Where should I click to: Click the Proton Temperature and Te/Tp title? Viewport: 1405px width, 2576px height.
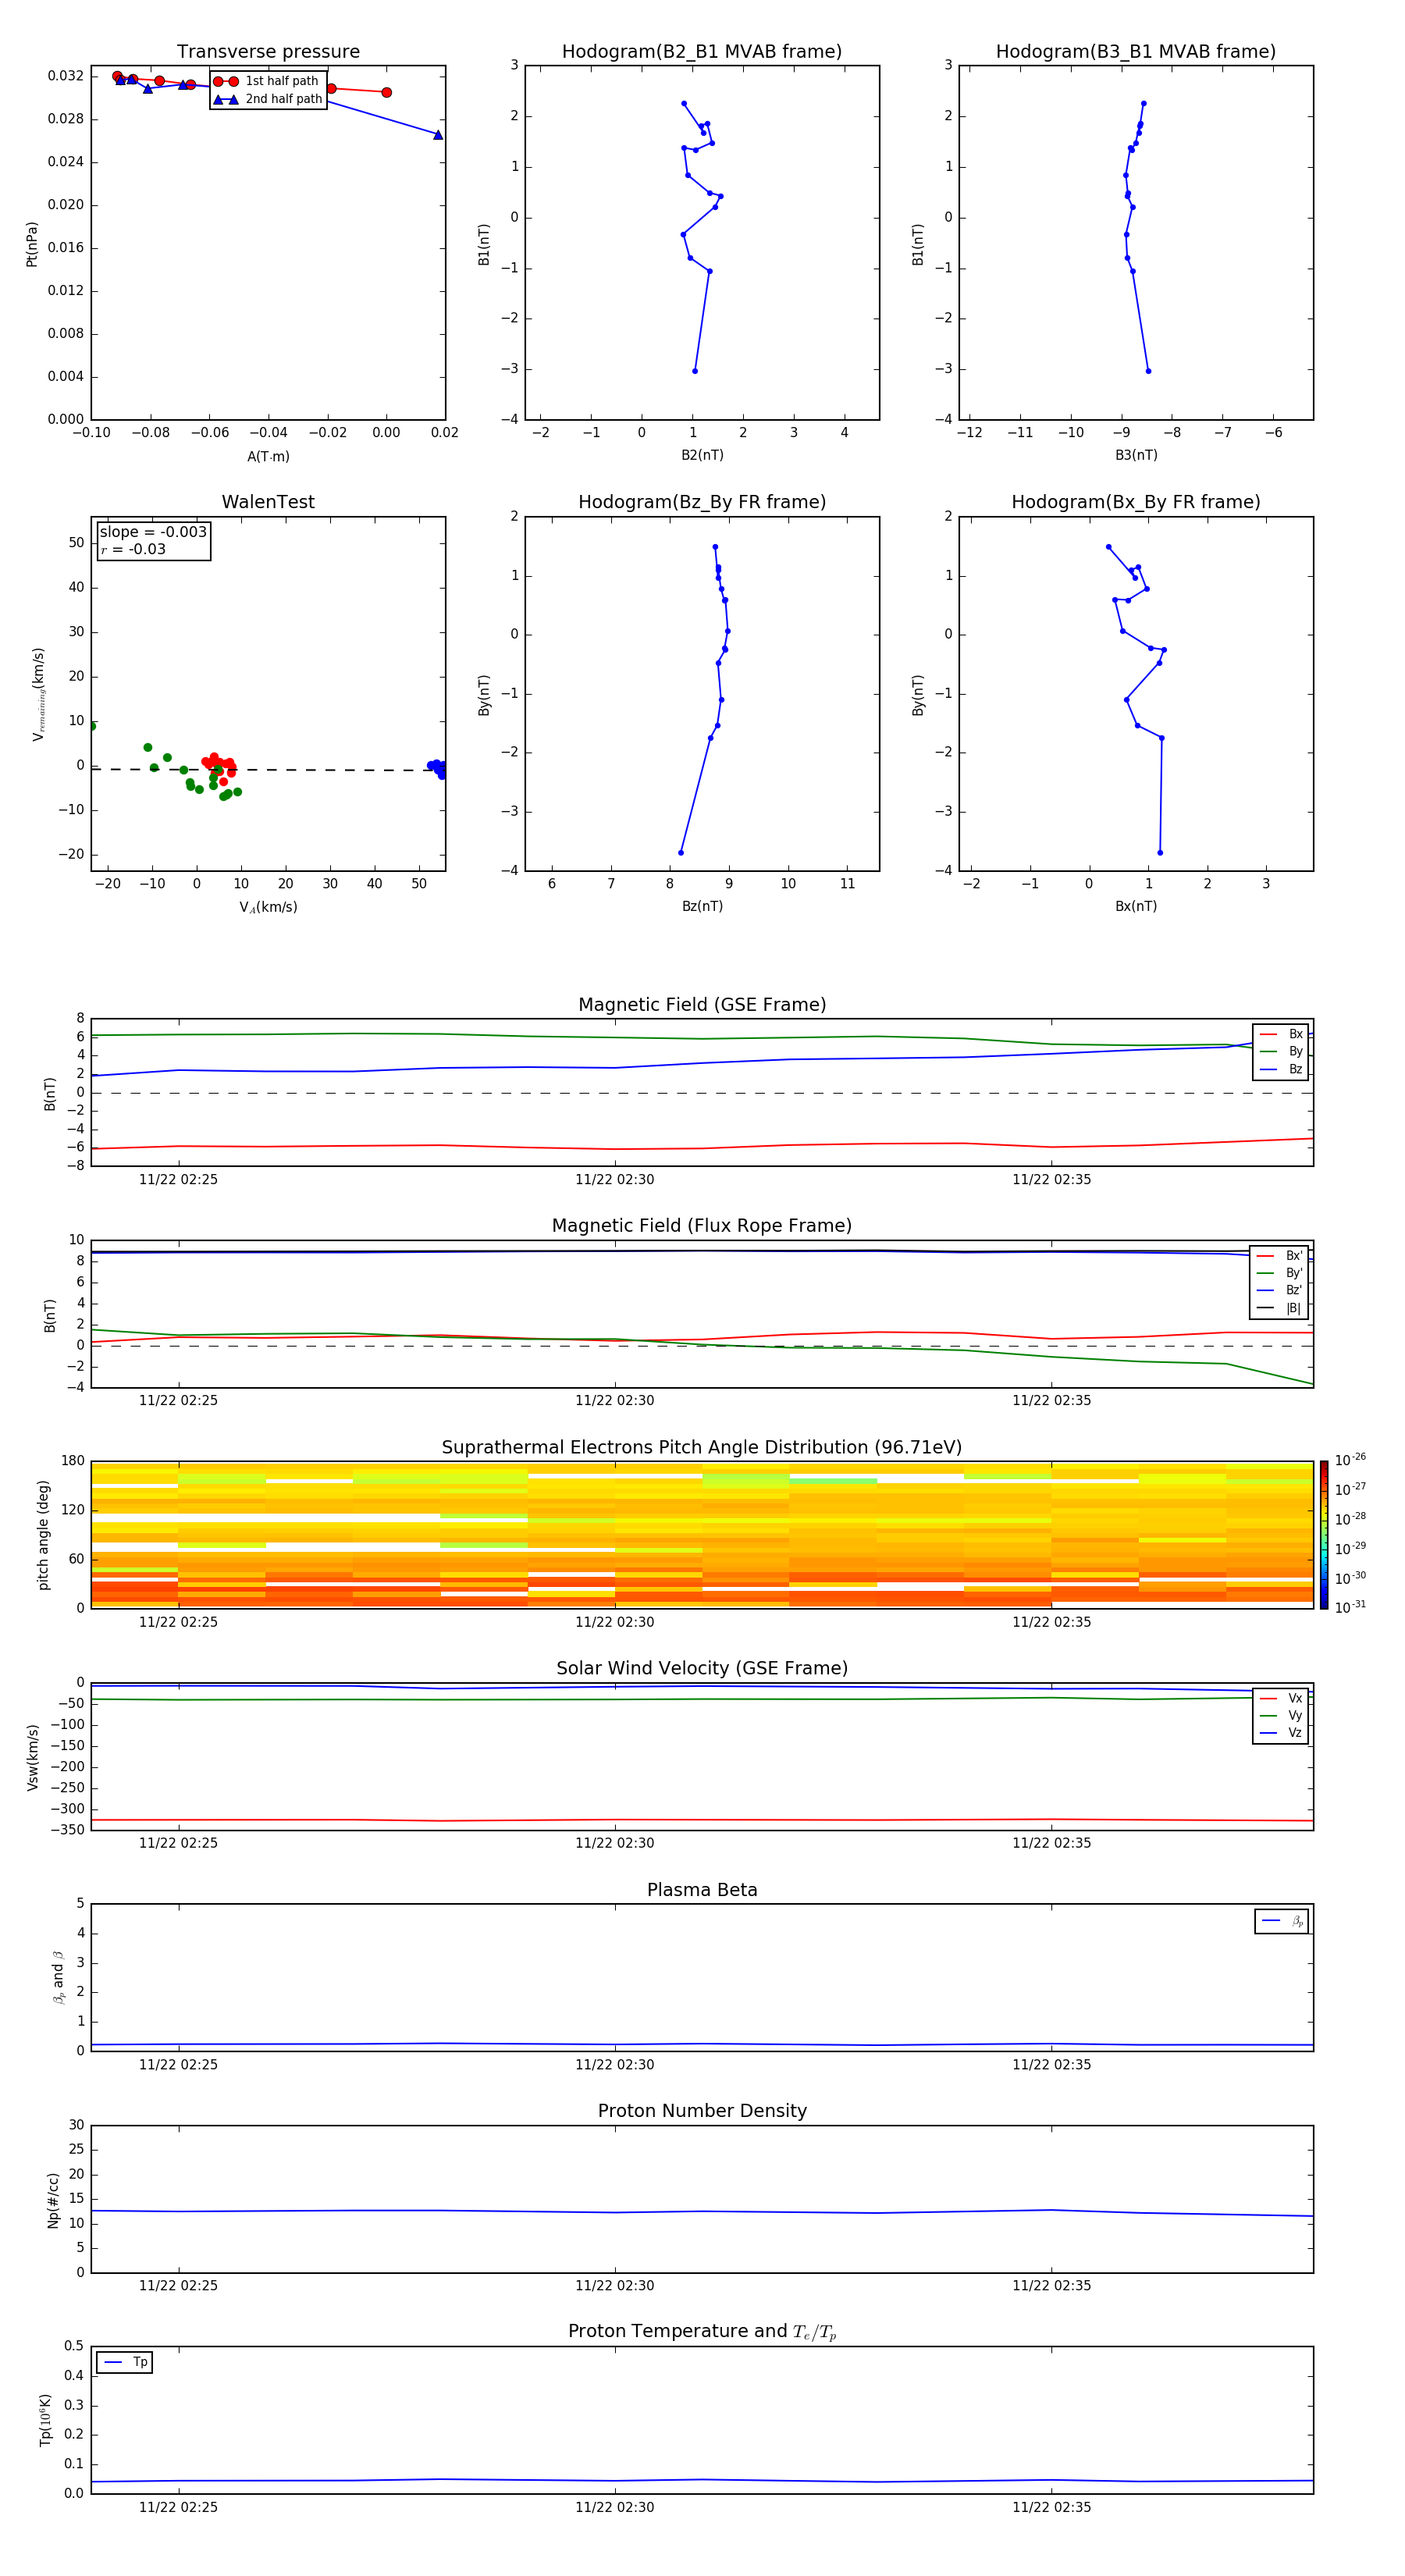point(702,2332)
